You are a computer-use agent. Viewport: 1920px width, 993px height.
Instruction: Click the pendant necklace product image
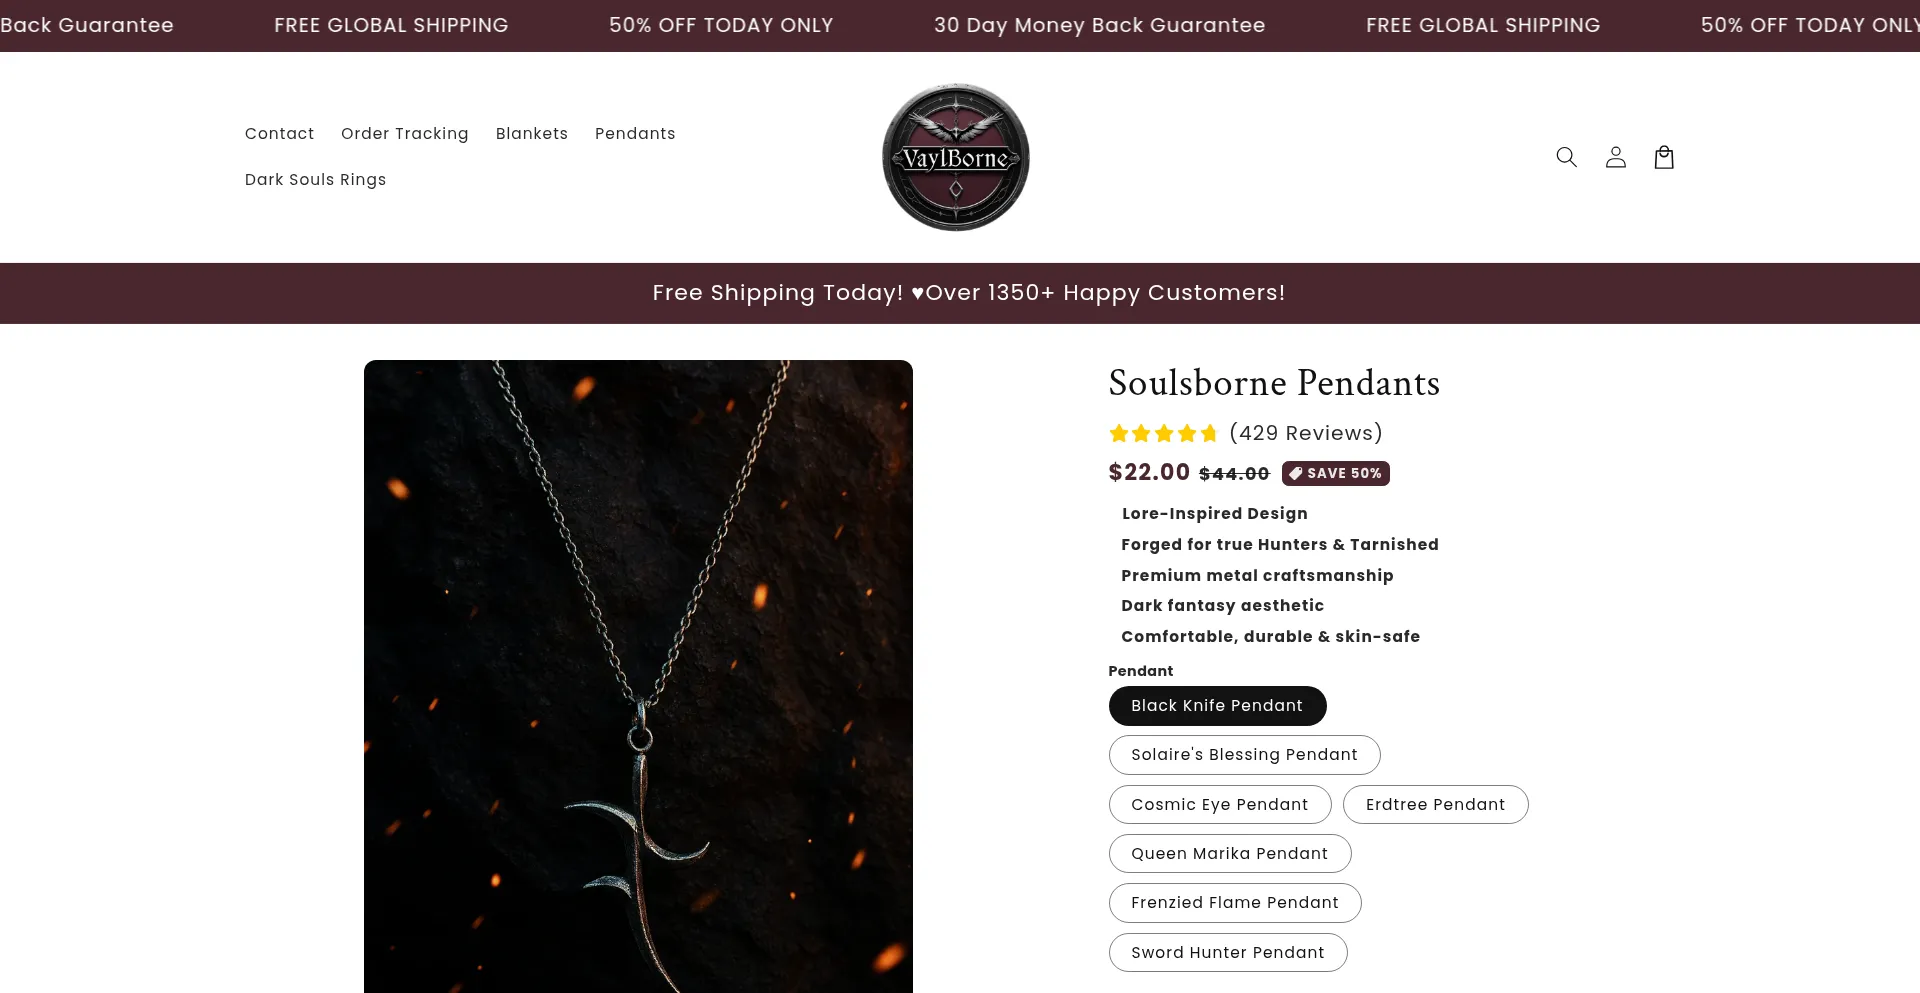638,676
